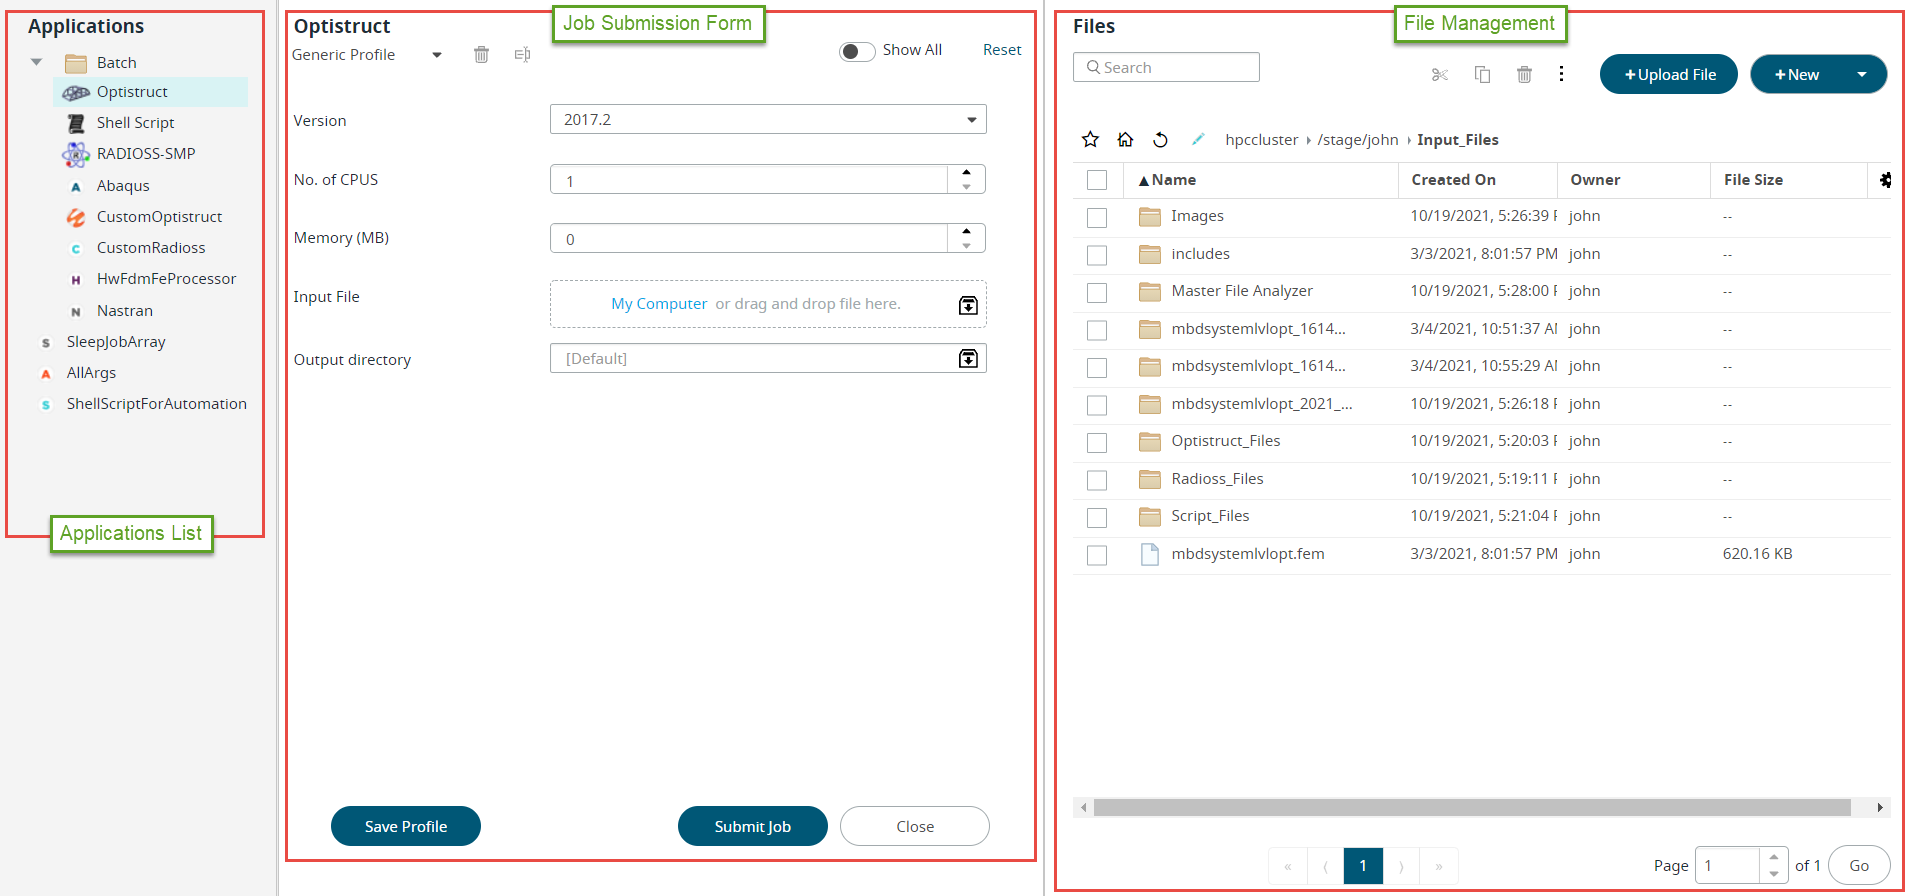
Task: Click the New button
Action: coord(1796,74)
